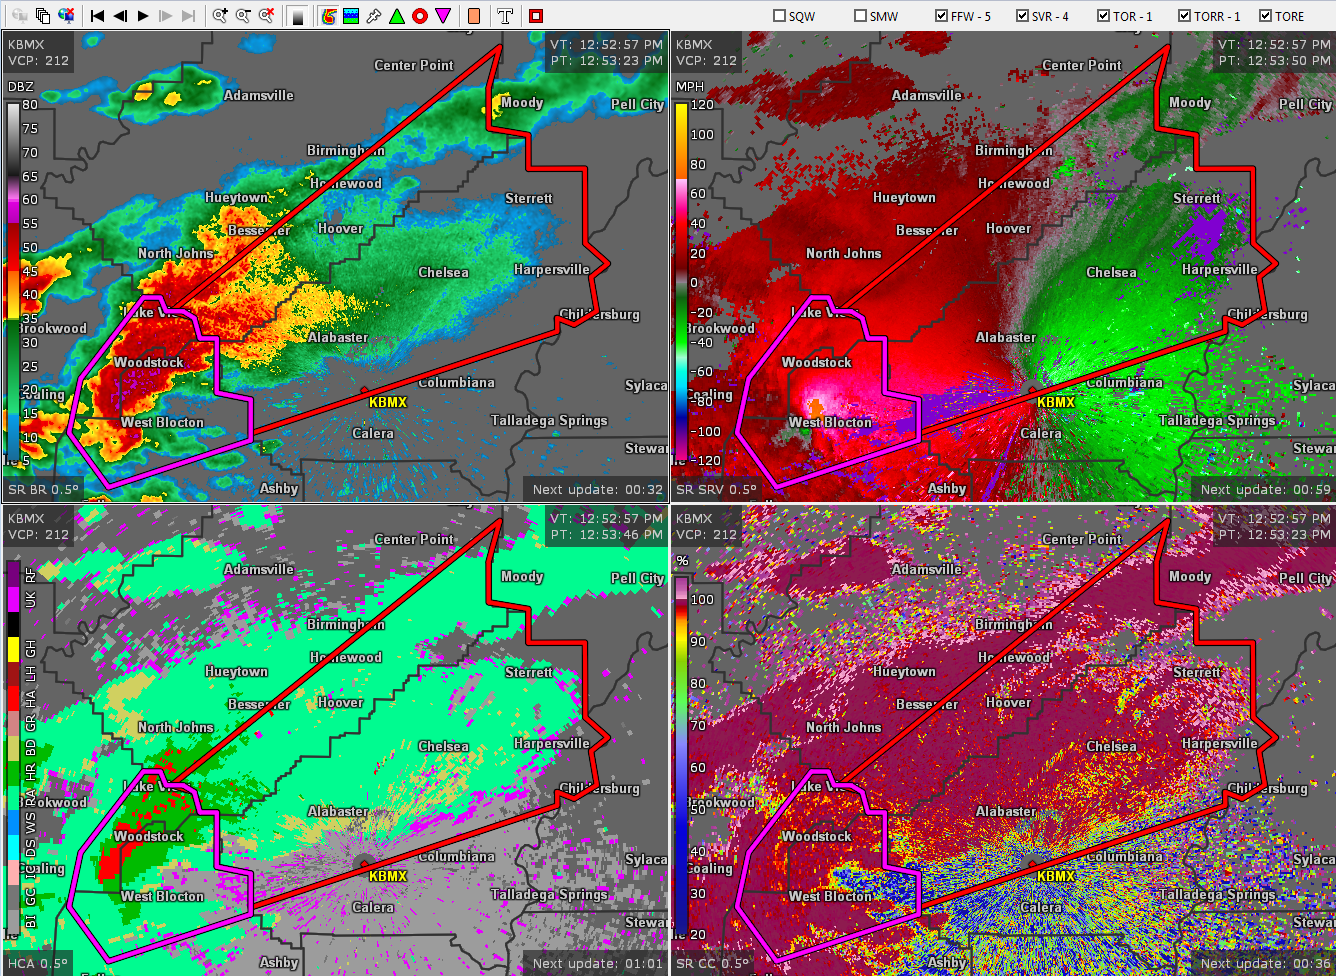1336x976 pixels.
Task: Click the globe icon with red X
Action: click(x=66, y=16)
